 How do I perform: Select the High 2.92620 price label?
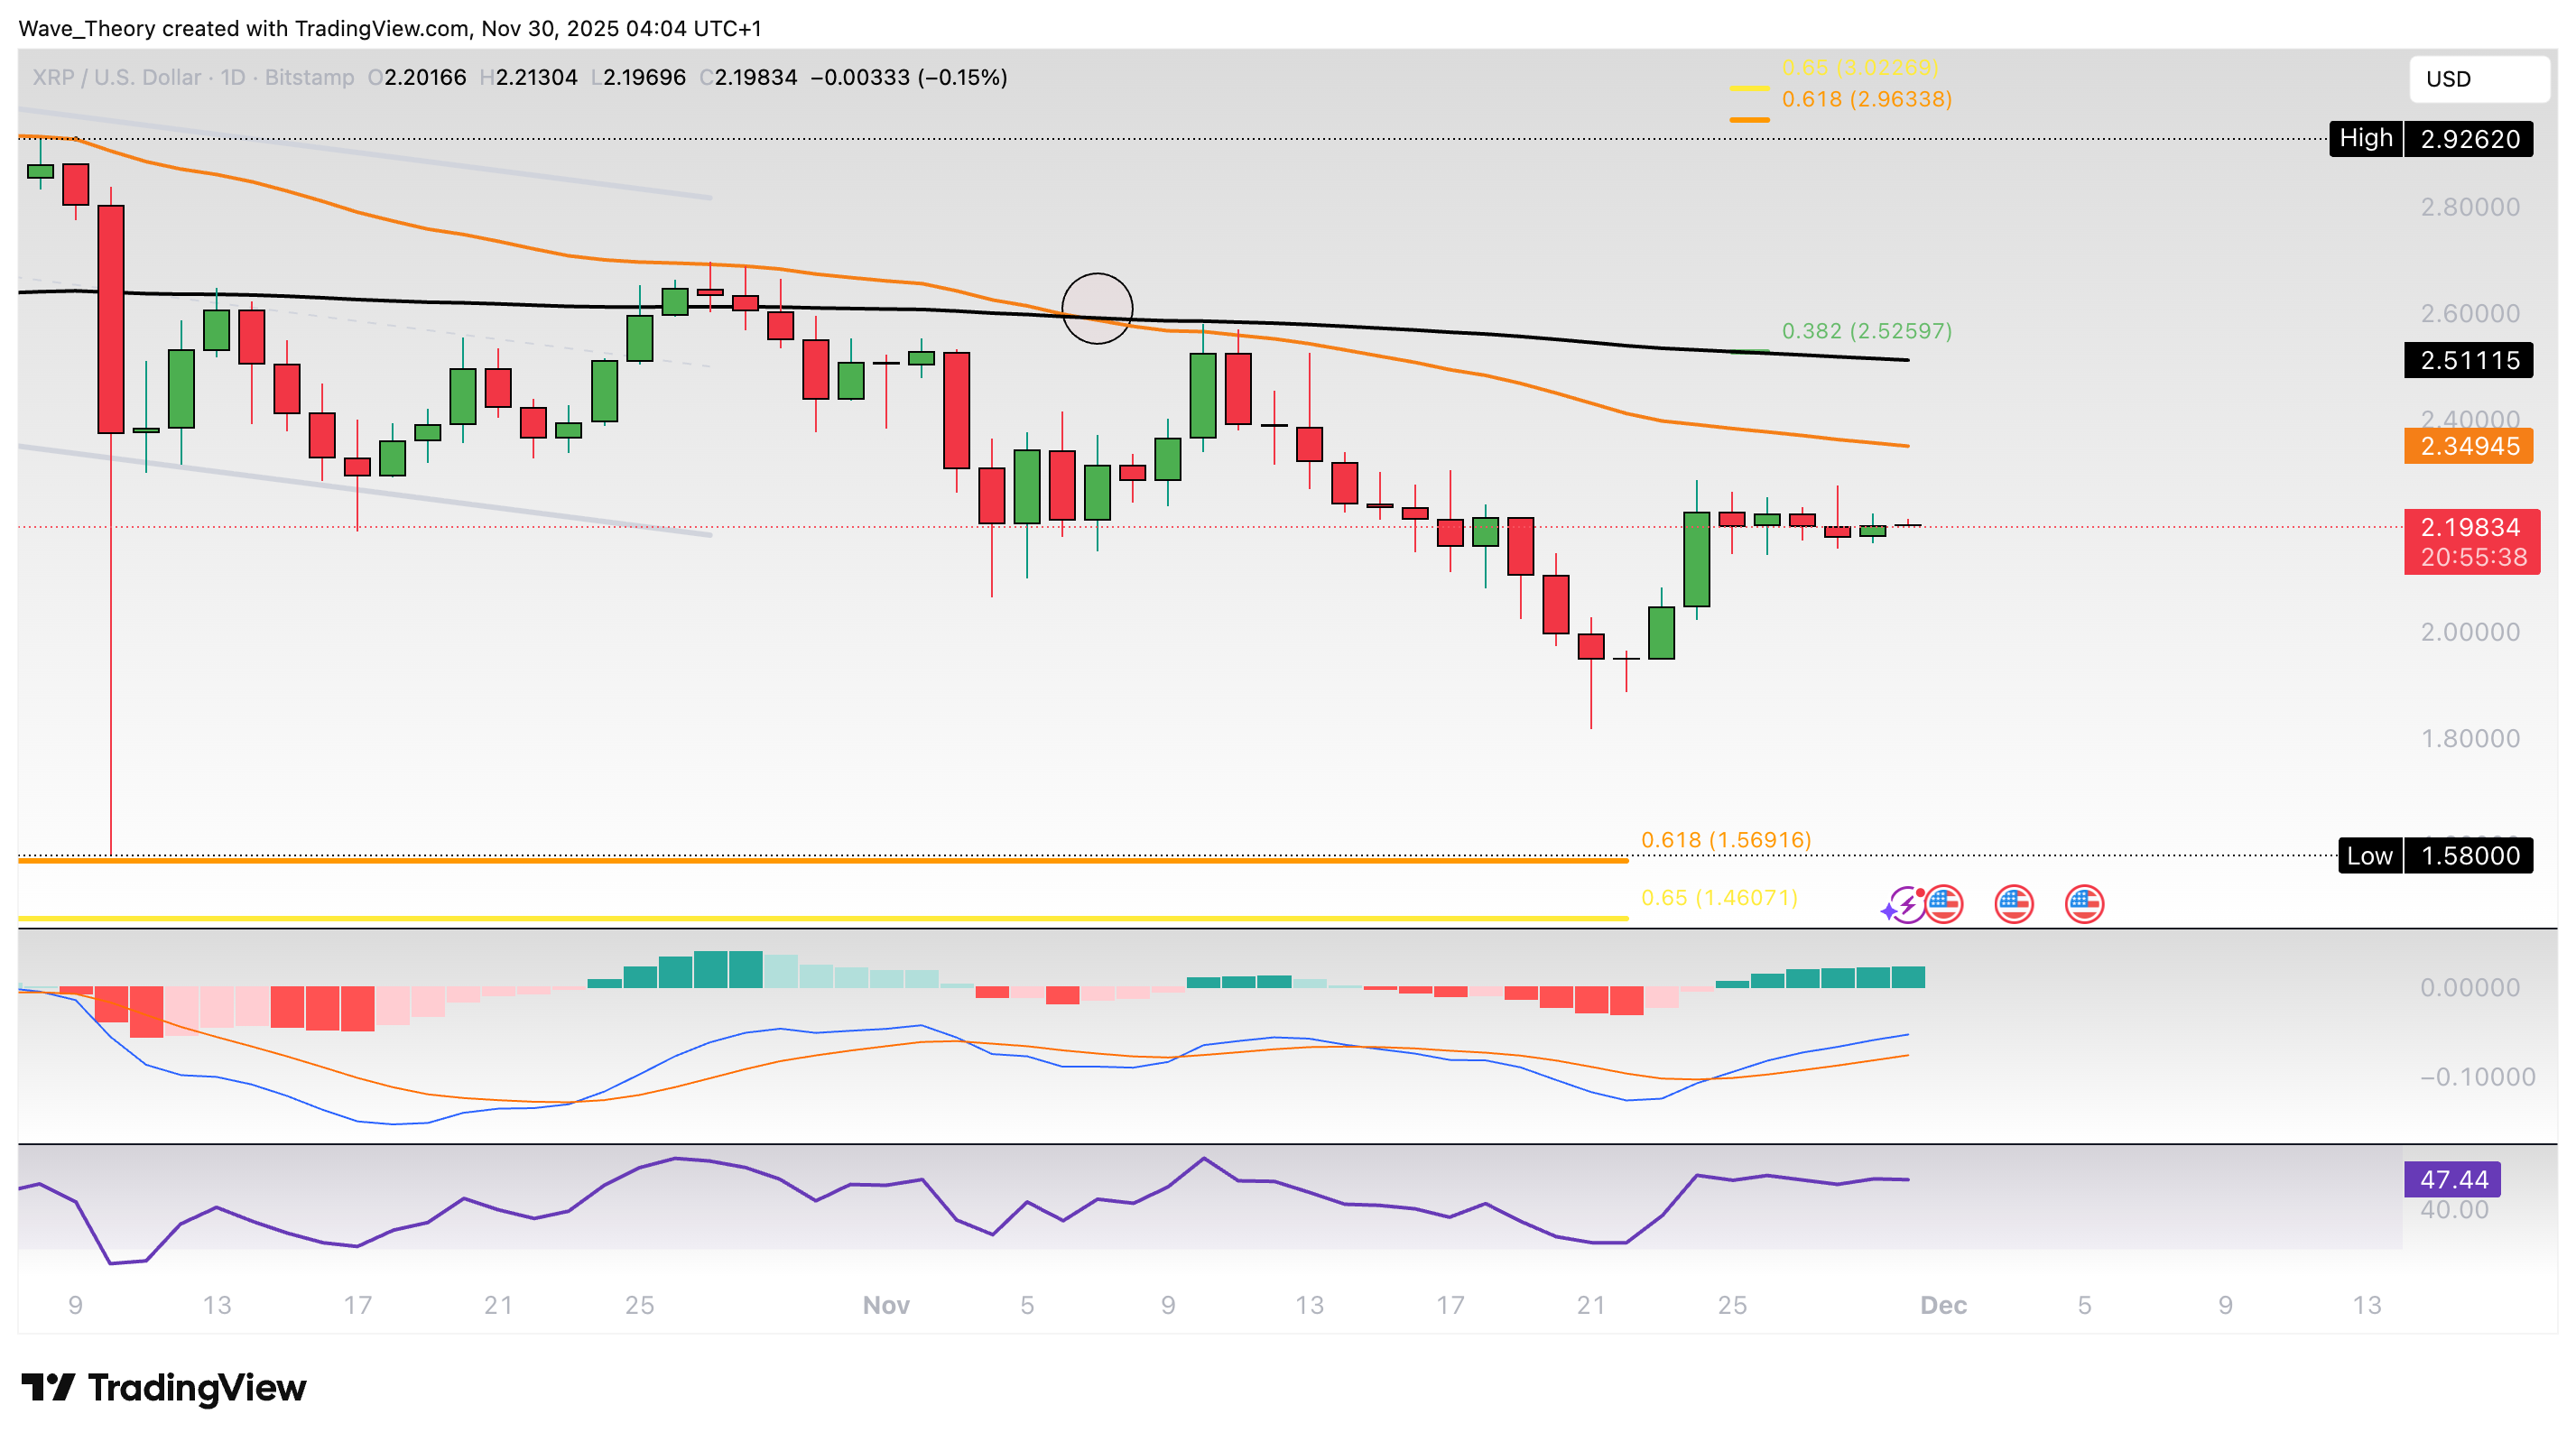[2431, 138]
